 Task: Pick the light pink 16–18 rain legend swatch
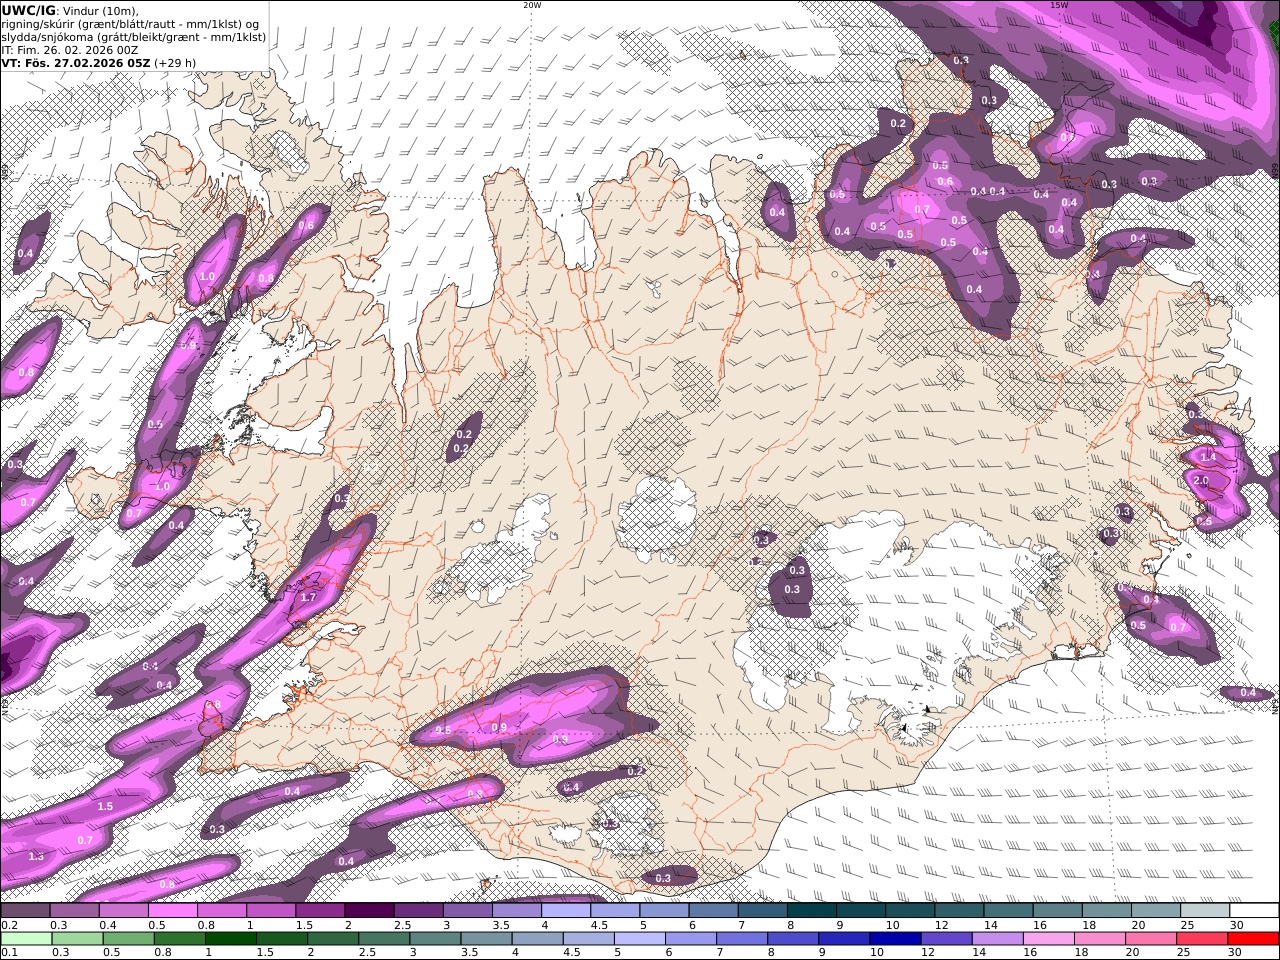(x=1047, y=939)
